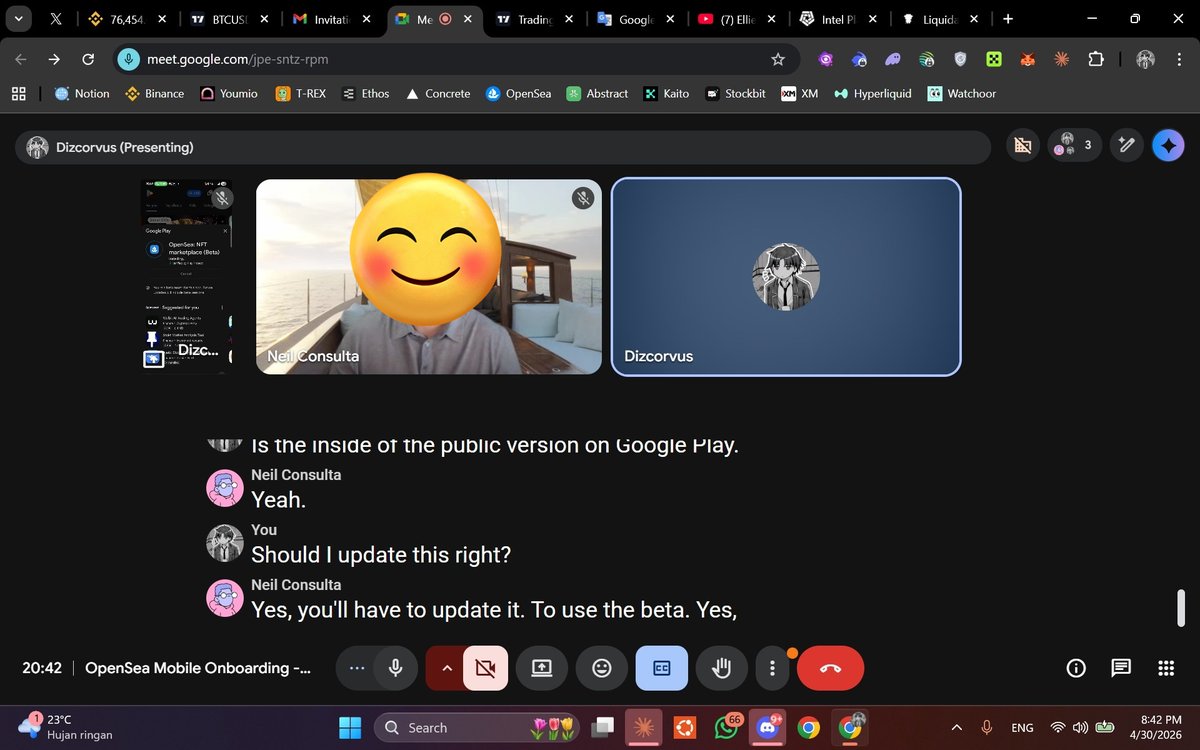Close the Trading tab

click(569, 19)
